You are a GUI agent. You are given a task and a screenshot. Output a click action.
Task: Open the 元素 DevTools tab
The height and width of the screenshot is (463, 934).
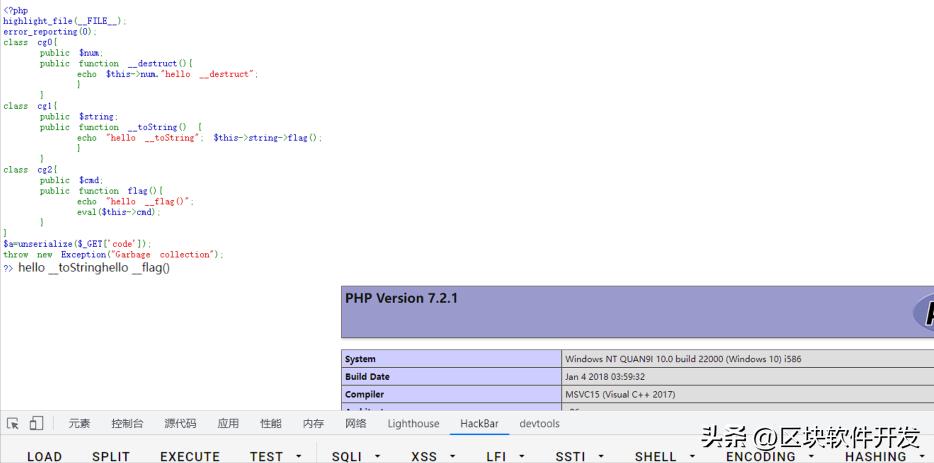pyautogui.click(x=79, y=424)
